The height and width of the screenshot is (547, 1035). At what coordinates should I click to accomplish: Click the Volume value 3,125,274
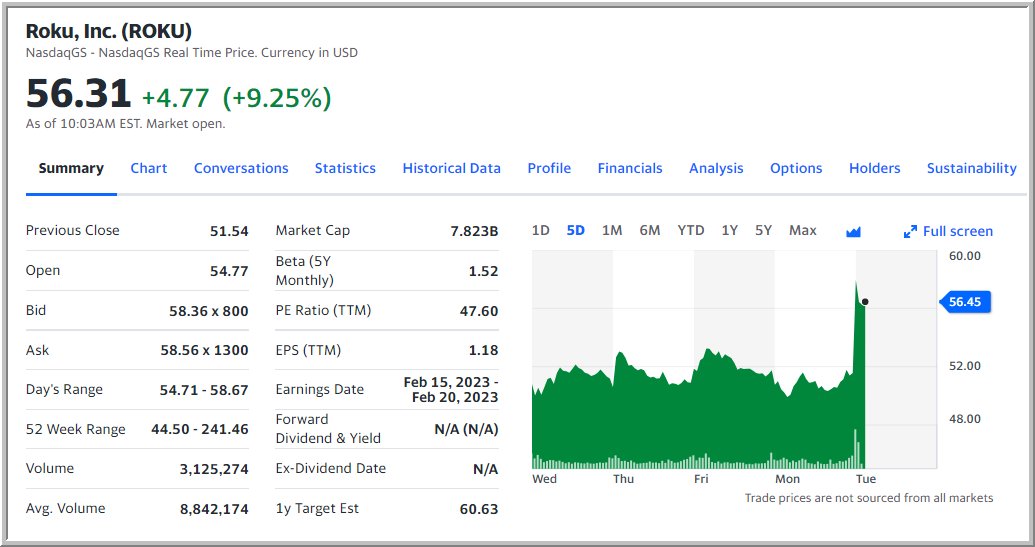tap(215, 469)
